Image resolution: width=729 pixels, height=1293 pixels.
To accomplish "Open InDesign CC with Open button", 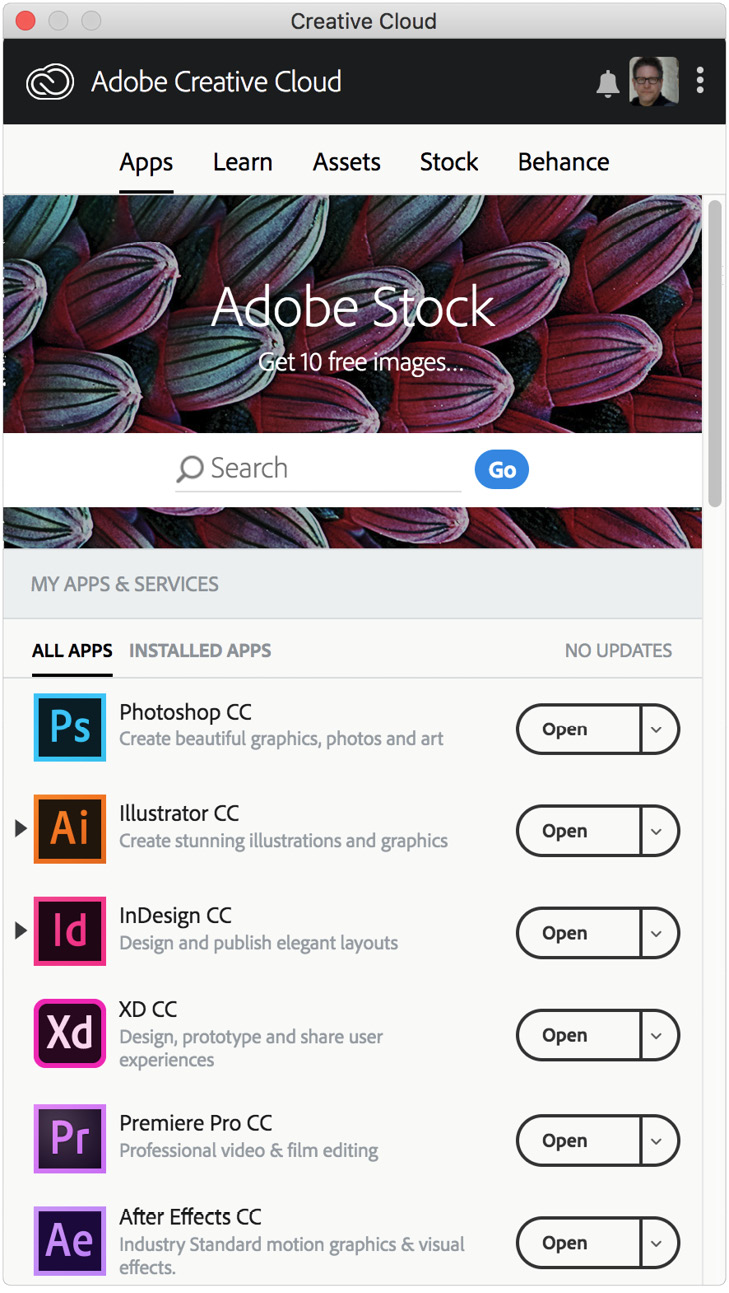I will (577, 933).
